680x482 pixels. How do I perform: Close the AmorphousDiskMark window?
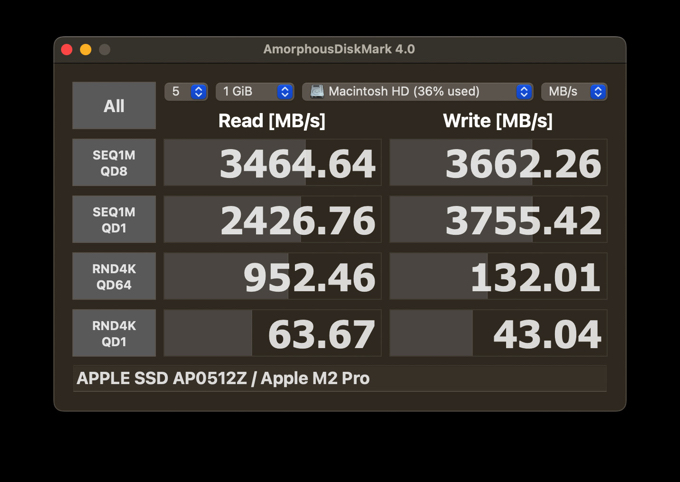[67, 49]
